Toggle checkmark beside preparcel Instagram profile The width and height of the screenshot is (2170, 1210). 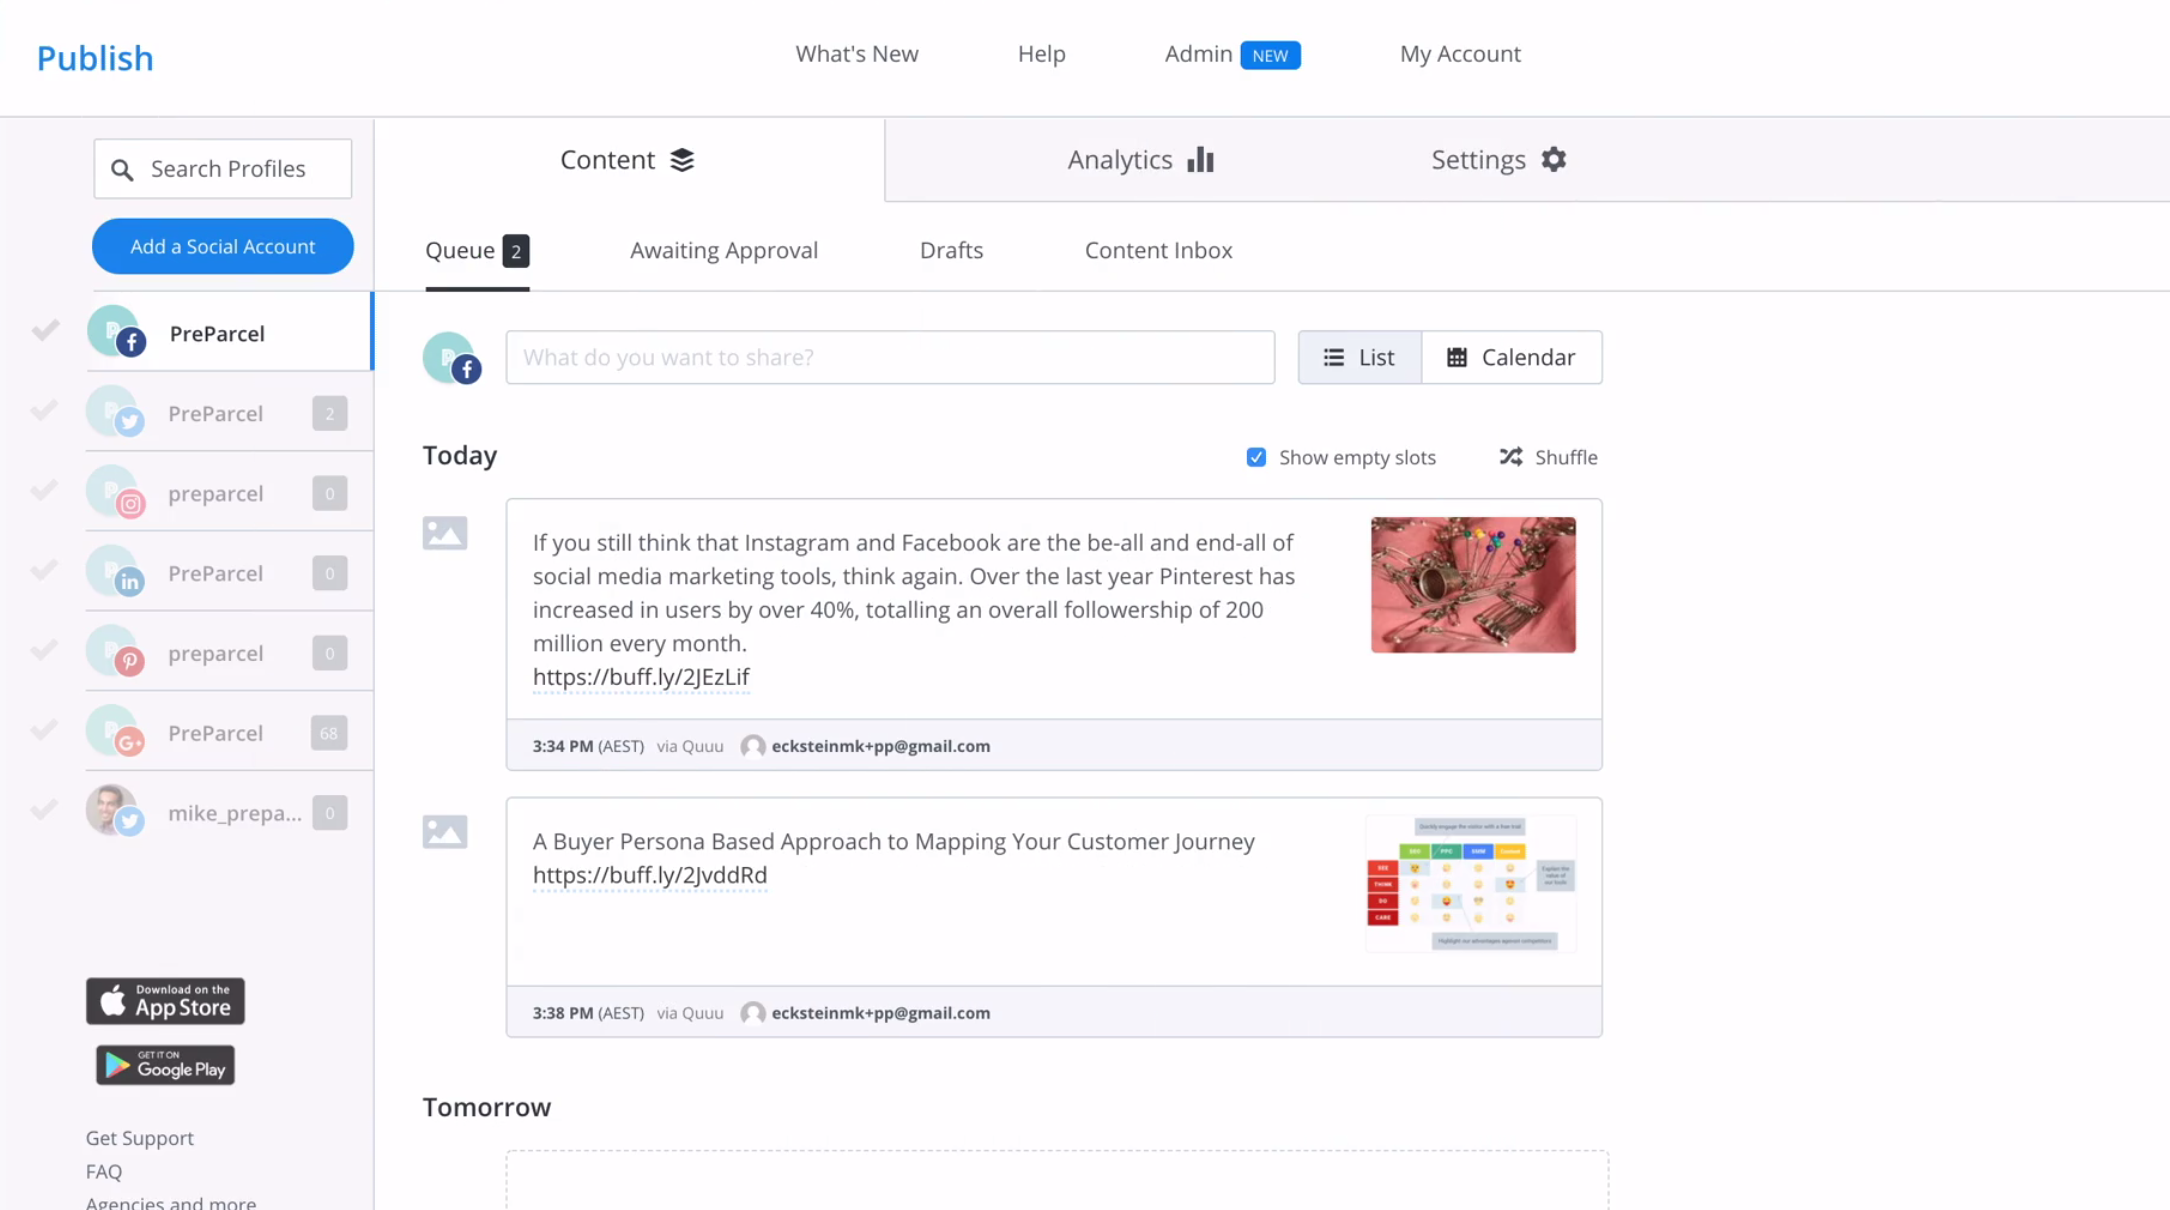[x=45, y=490]
